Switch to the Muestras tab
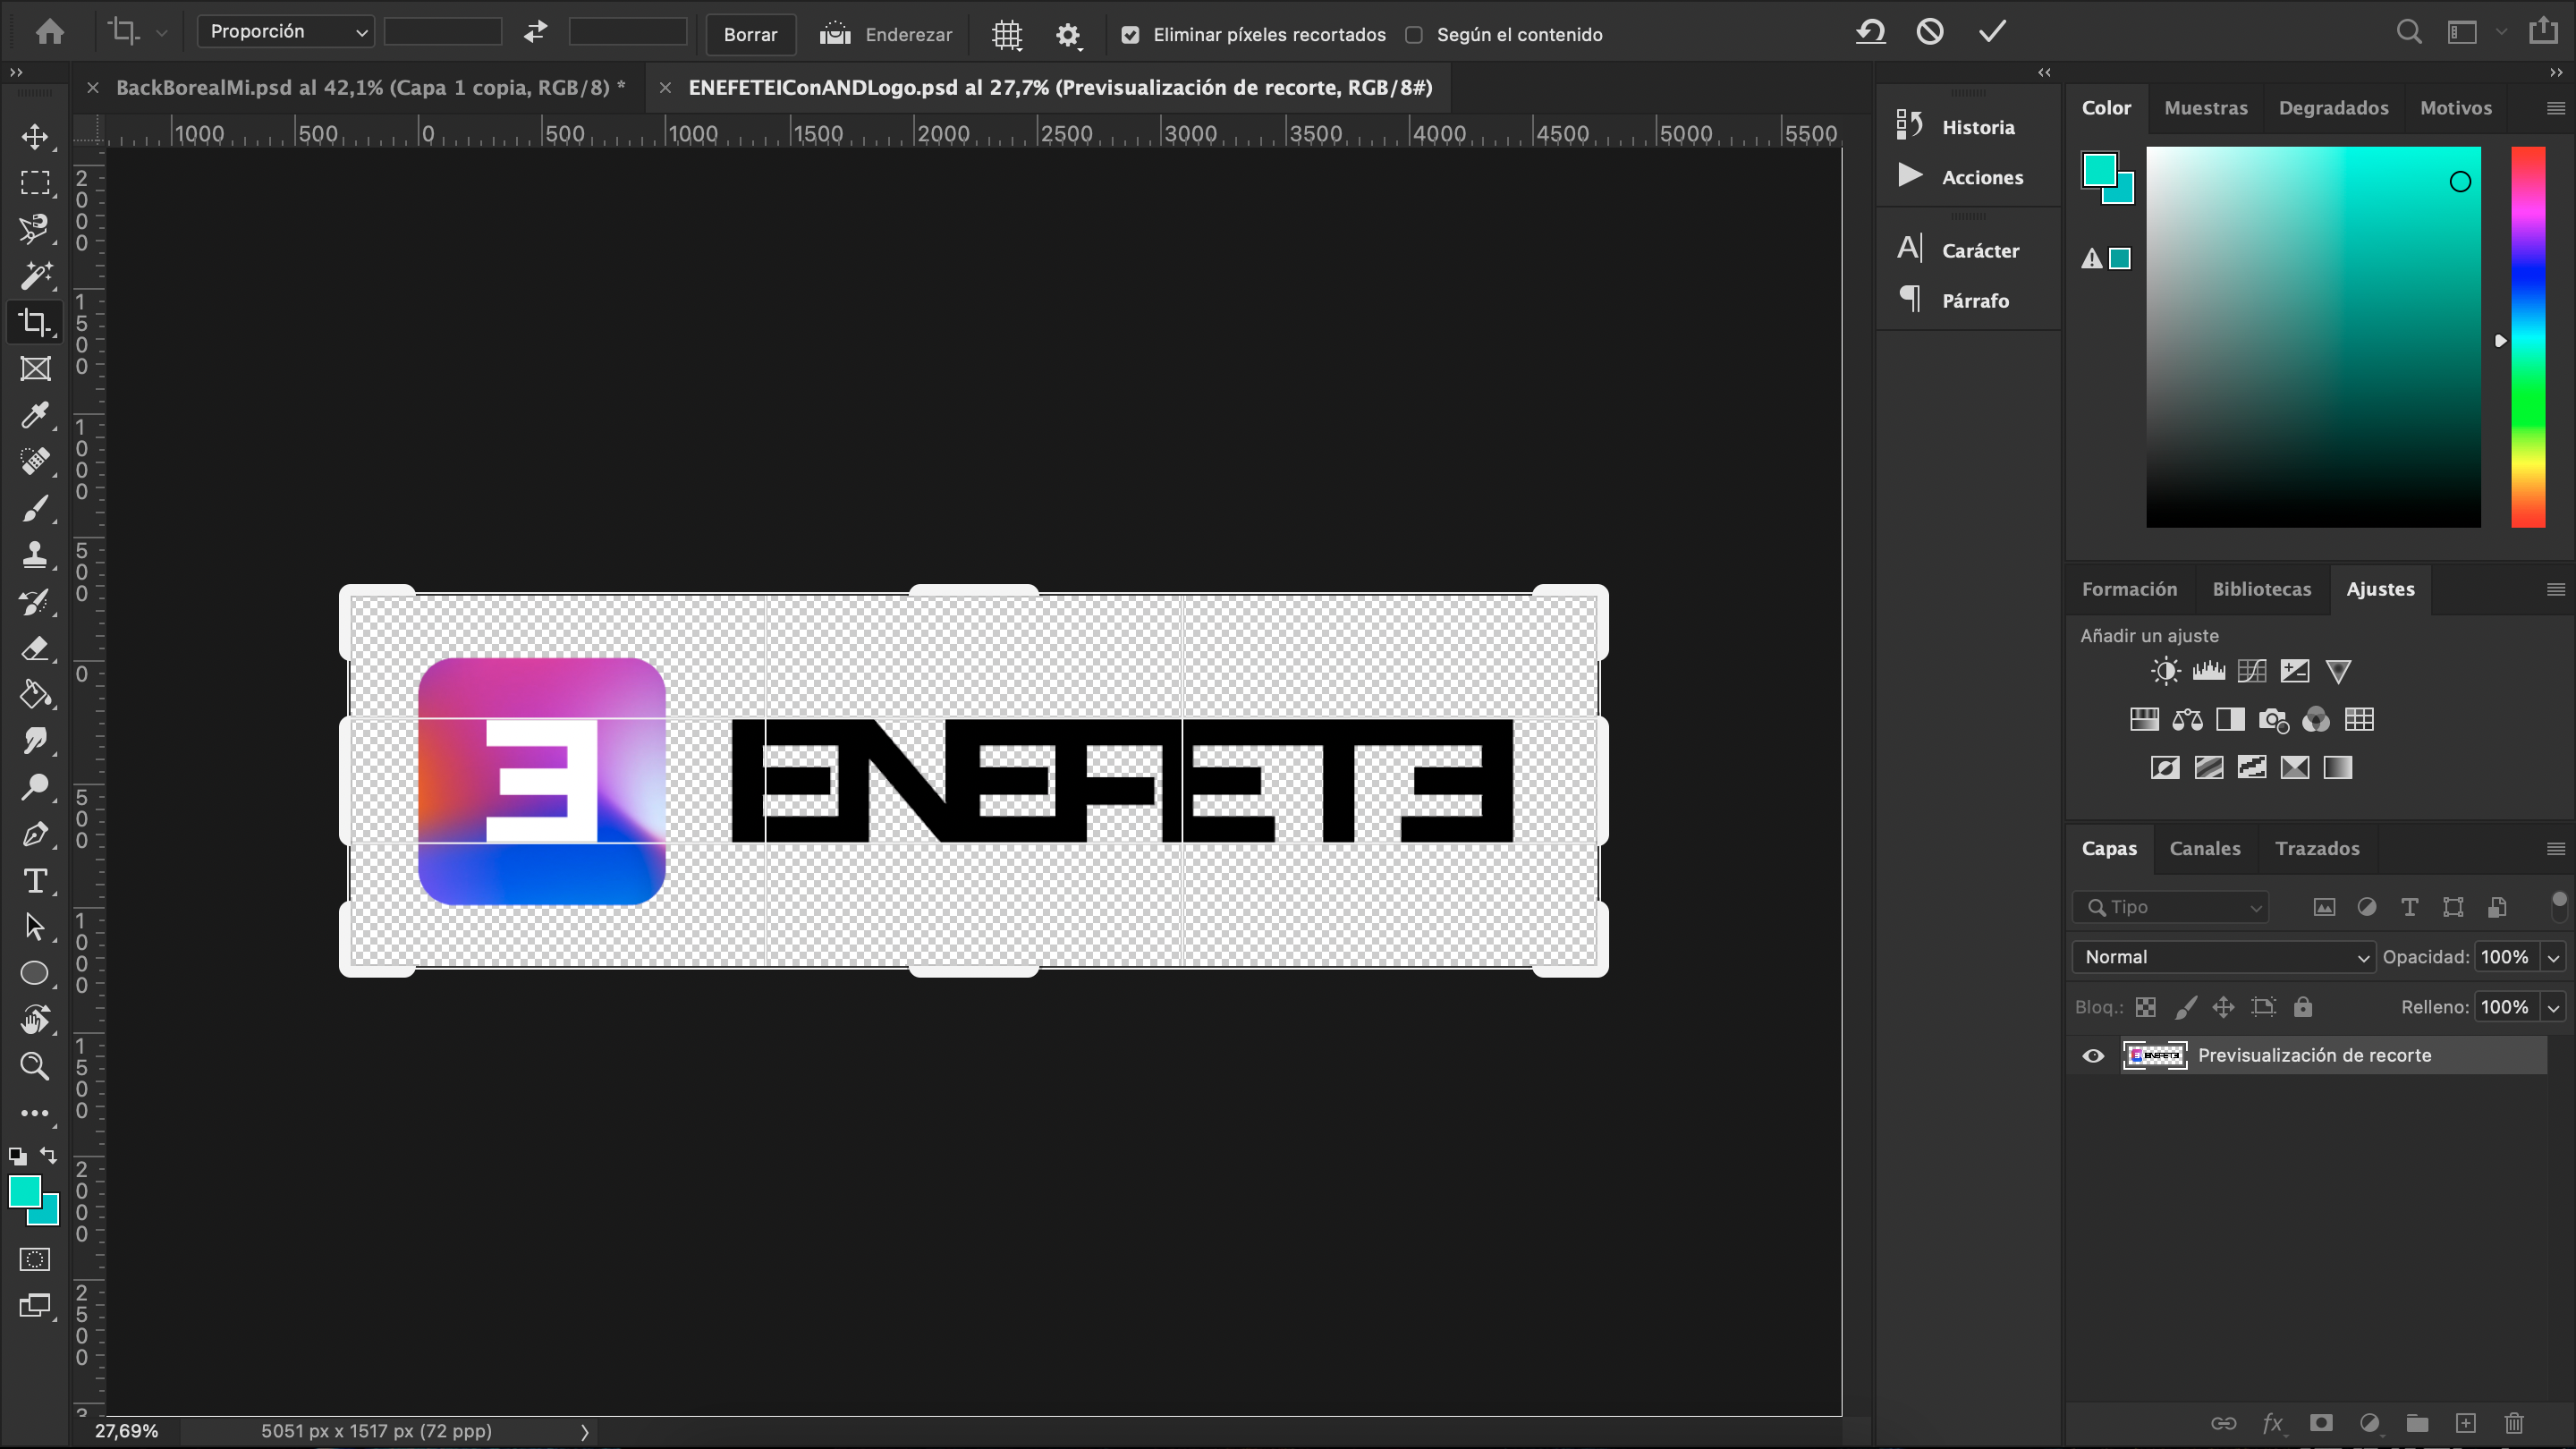The image size is (2576, 1449). pyautogui.click(x=2206, y=107)
